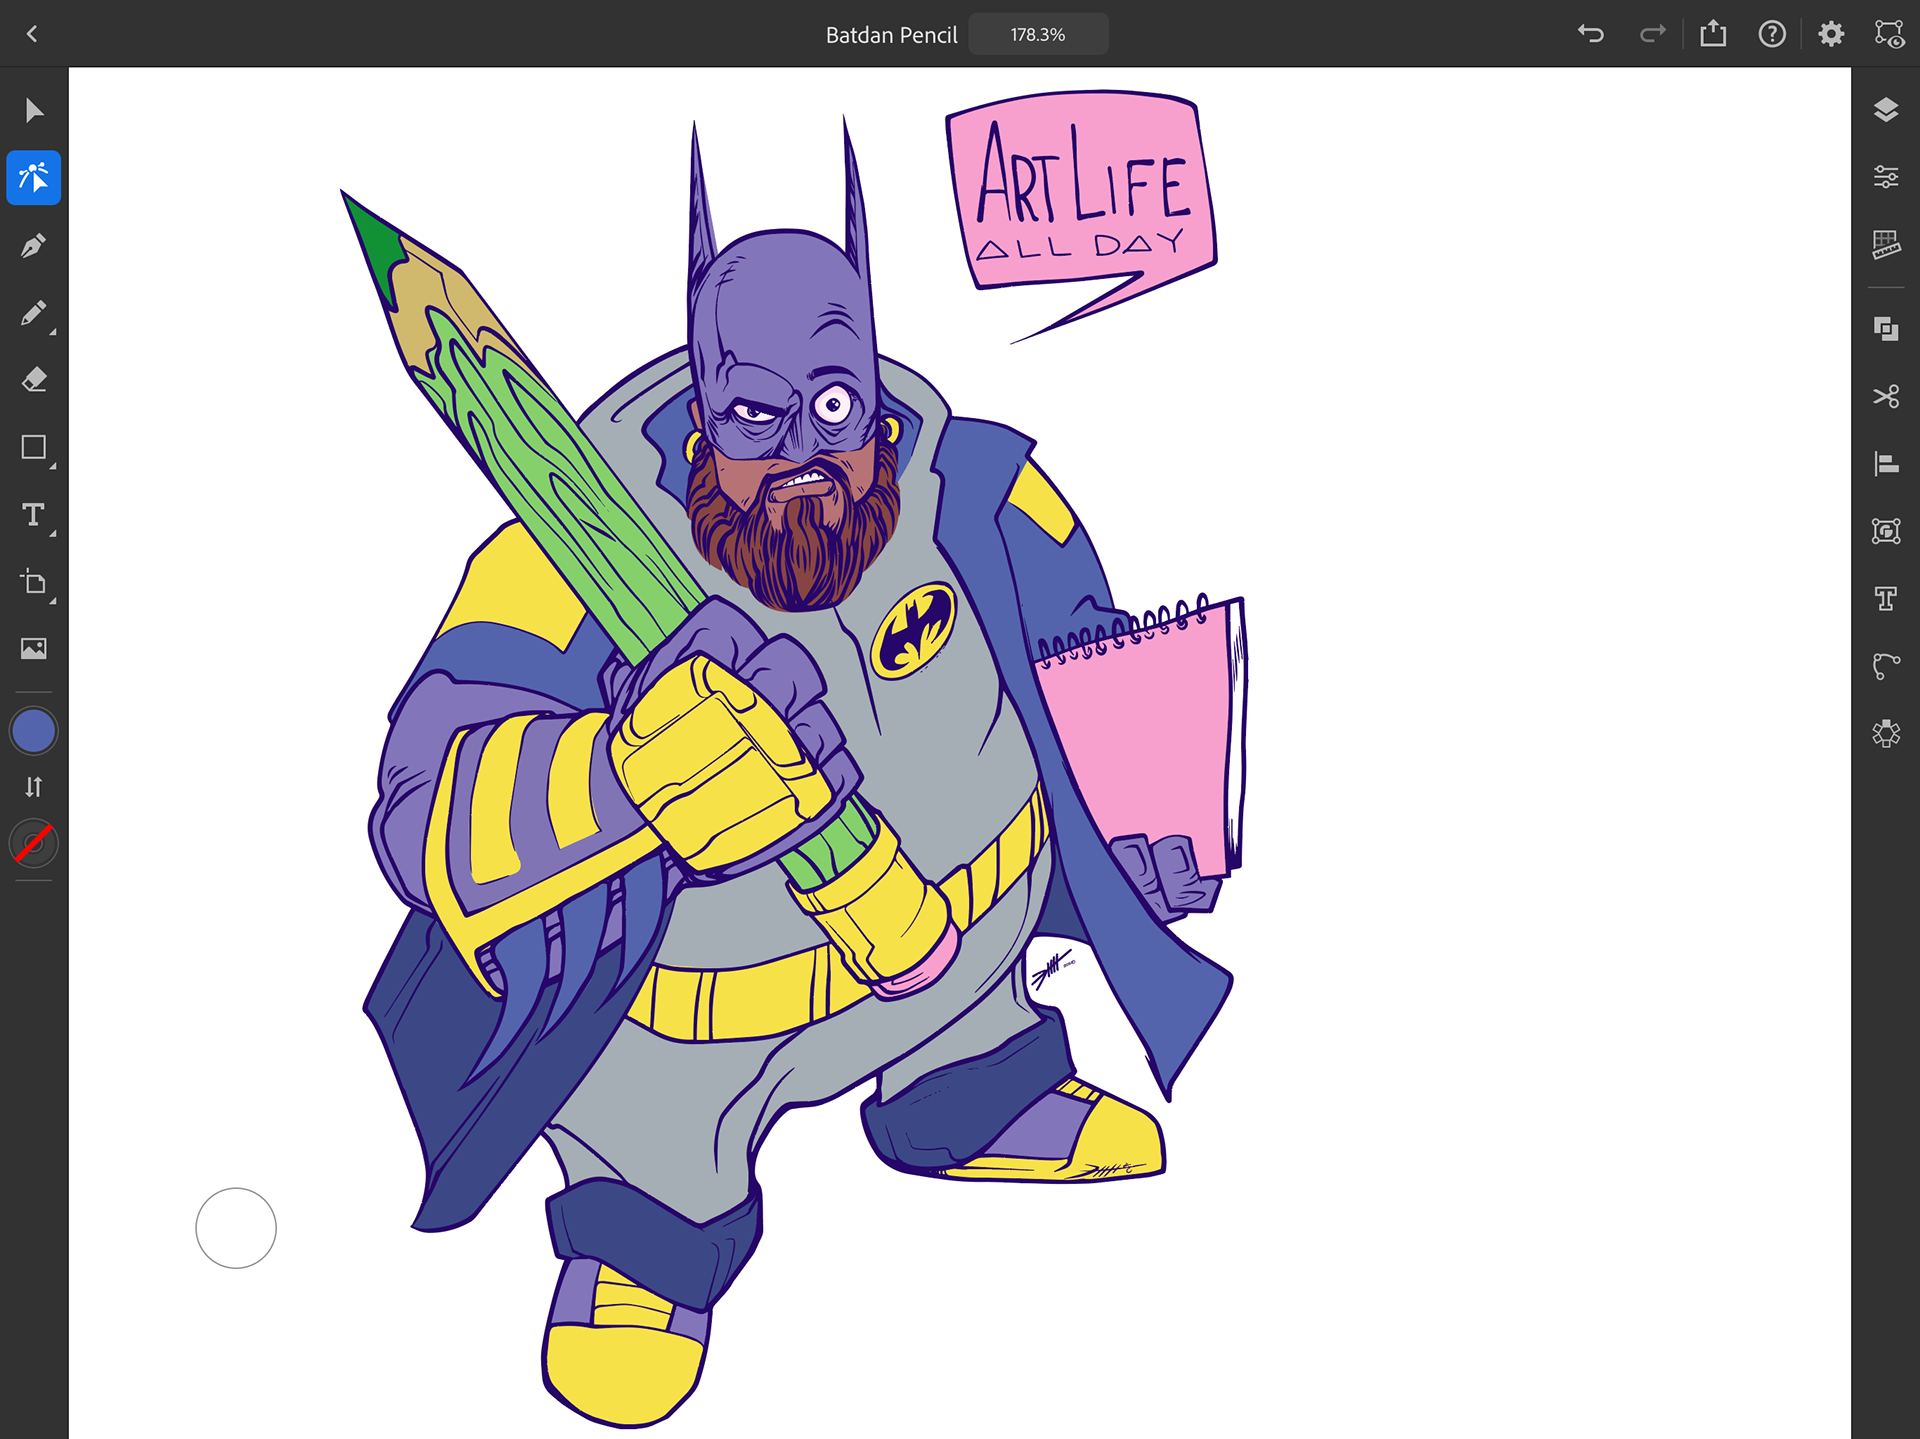Viewport: 1920px width, 1439px height.
Task: Open the Combine shapes panel
Action: click(x=1886, y=329)
